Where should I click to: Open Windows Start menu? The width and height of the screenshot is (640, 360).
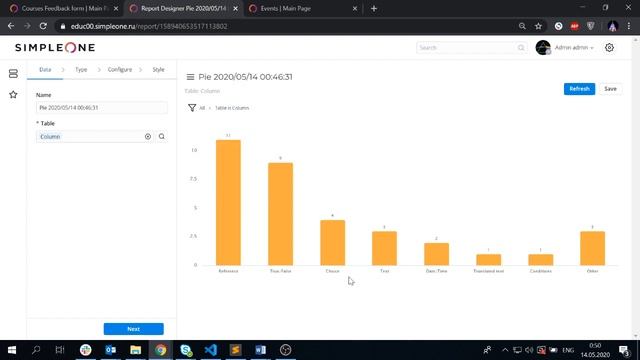tap(12, 350)
